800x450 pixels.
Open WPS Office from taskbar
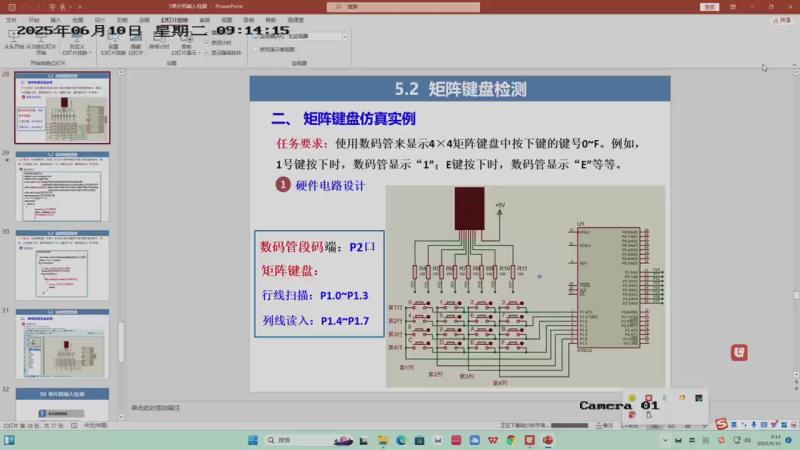click(x=493, y=440)
